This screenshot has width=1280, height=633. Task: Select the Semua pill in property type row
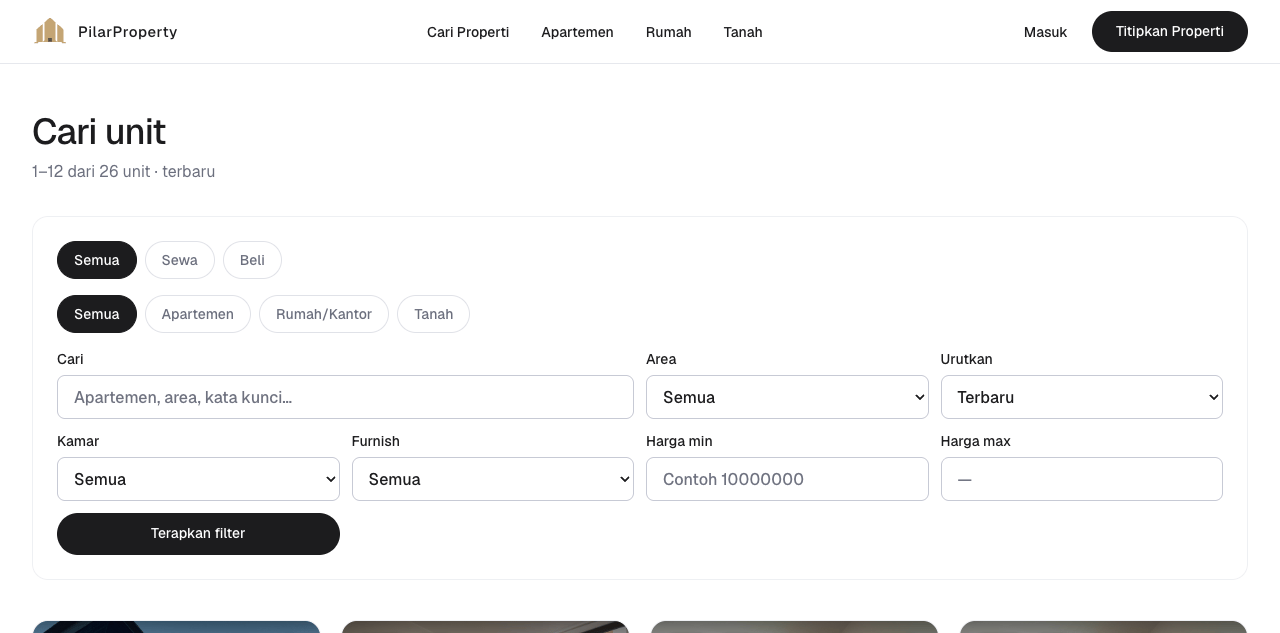pos(97,314)
